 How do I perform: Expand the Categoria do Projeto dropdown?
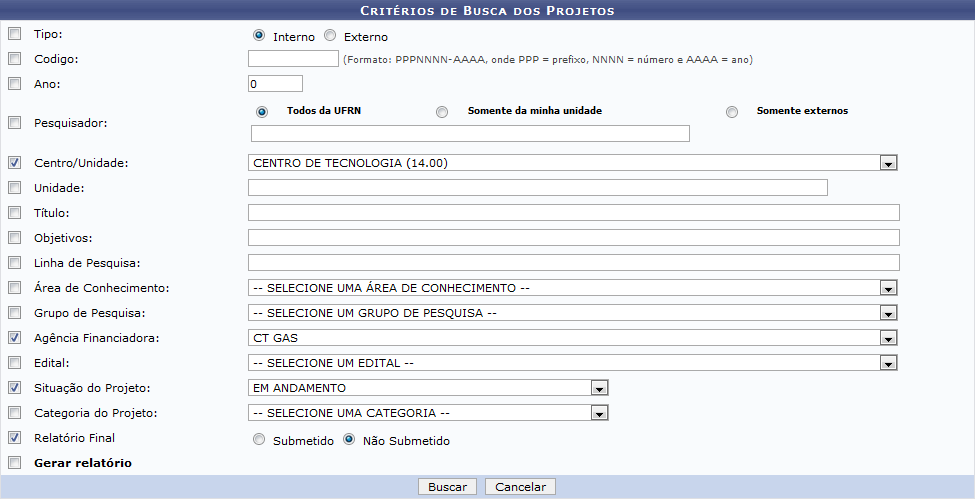599,413
